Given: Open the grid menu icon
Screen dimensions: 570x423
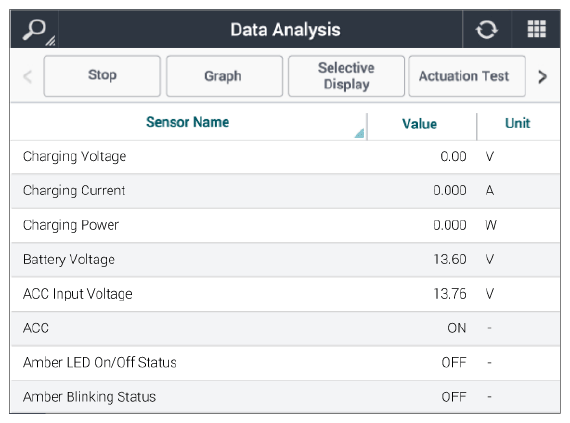Looking at the screenshot, I should [537, 29].
